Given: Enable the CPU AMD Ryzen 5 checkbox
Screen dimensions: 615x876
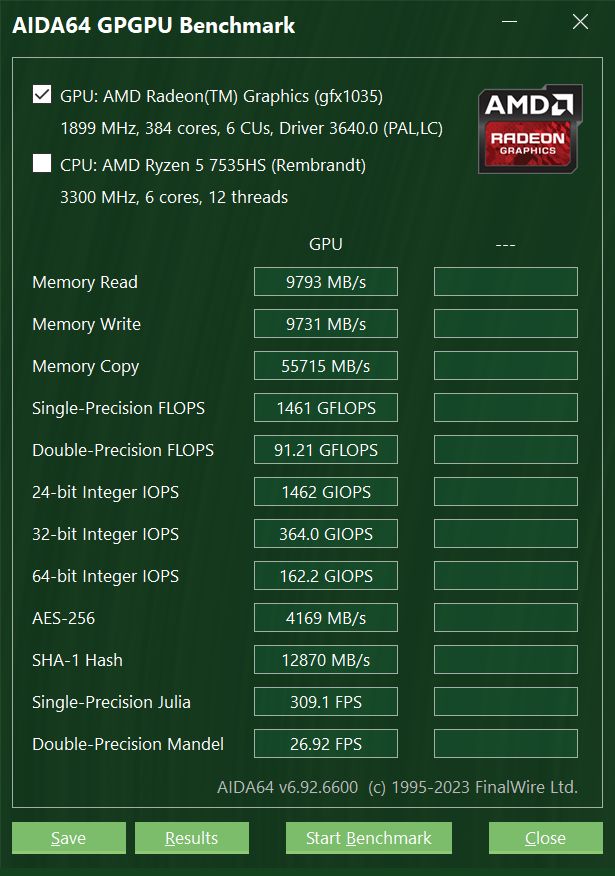Looking at the screenshot, I should point(42,164).
